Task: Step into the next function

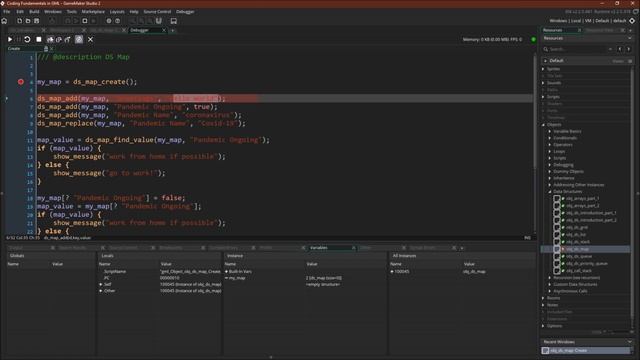Action: point(50,40)
